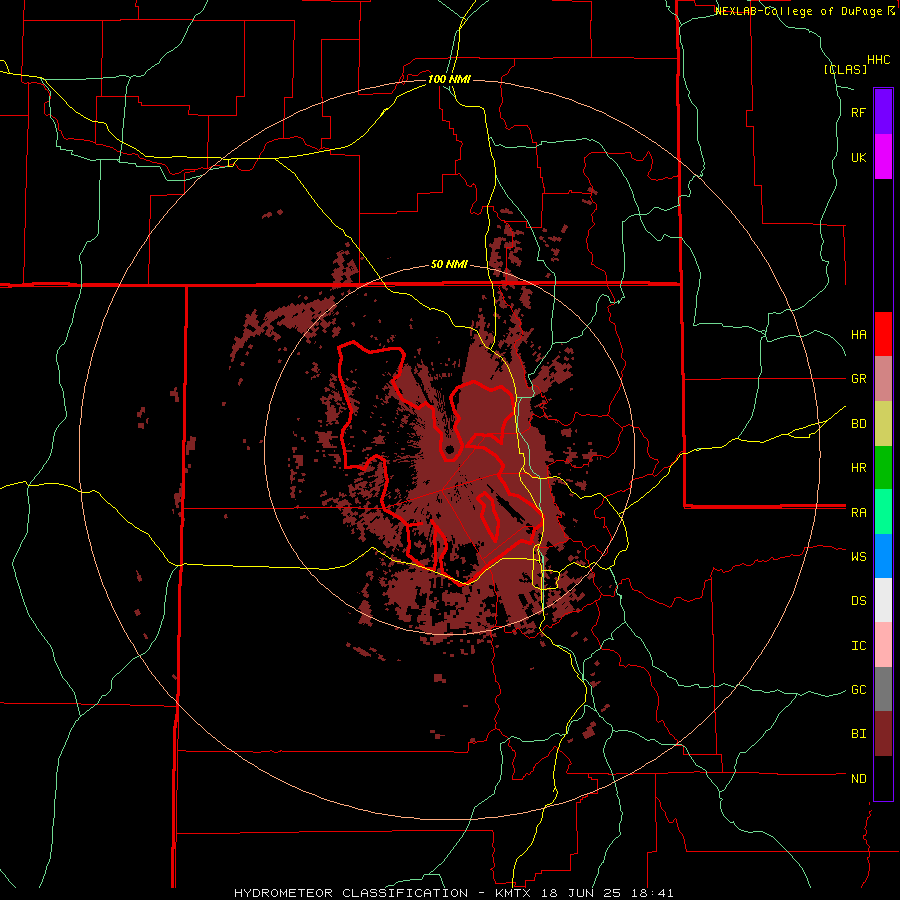Click the HR green legend swatch
900x900 pixels.
point(883,468)
